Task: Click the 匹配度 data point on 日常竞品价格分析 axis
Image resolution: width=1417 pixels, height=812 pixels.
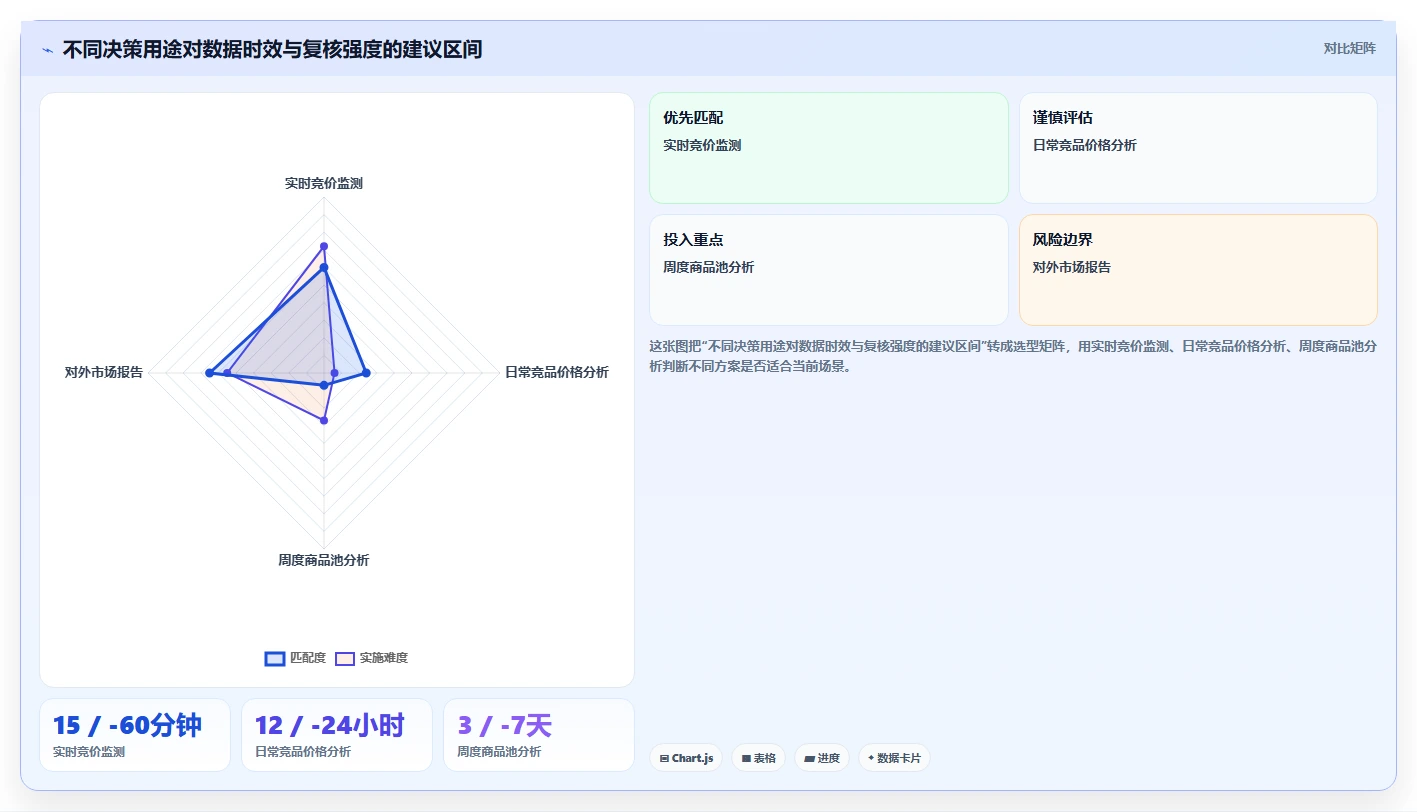Action: click(x=366, y=373)
